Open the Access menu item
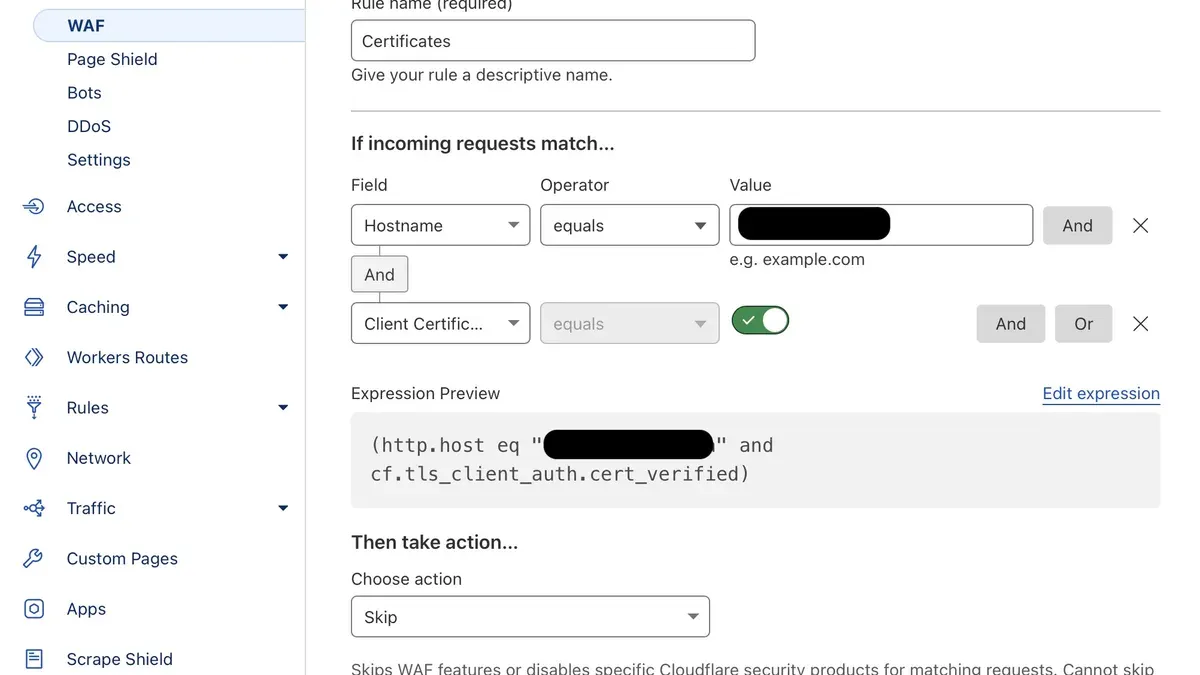Viewport: 1200px width, 675px height. (x=94, y=207)
